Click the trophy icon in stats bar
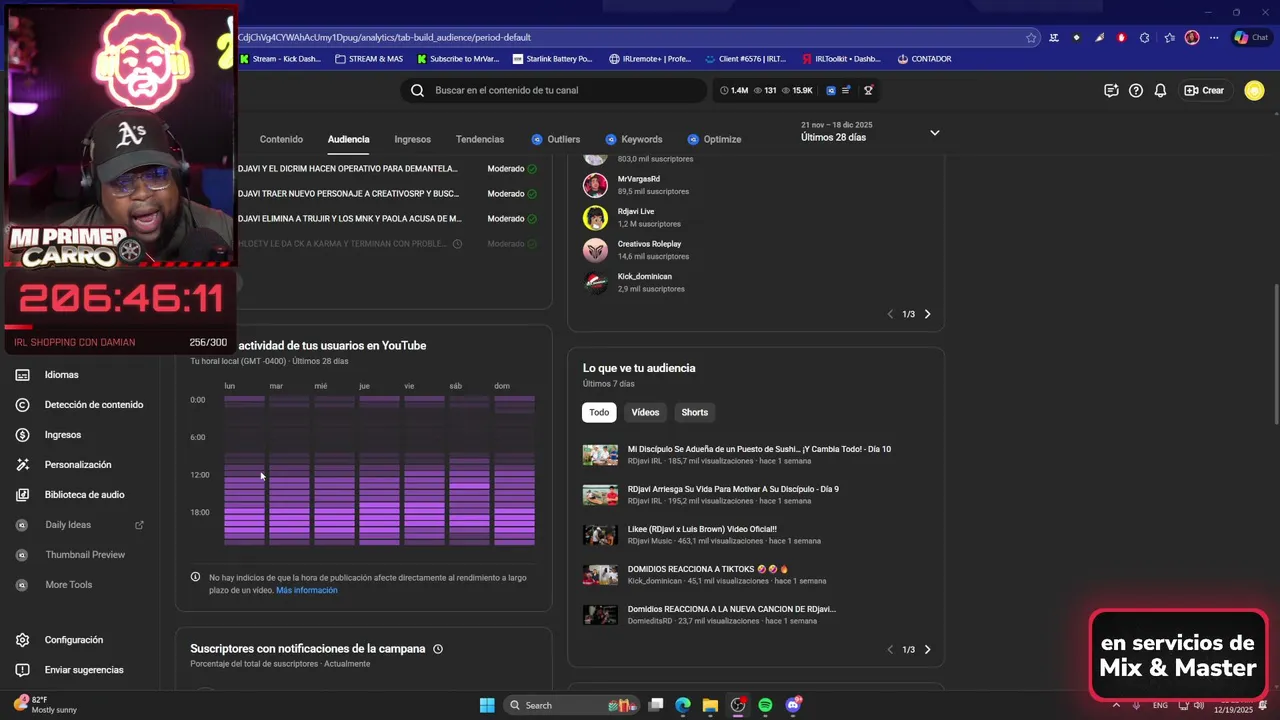 click(868, 90)
